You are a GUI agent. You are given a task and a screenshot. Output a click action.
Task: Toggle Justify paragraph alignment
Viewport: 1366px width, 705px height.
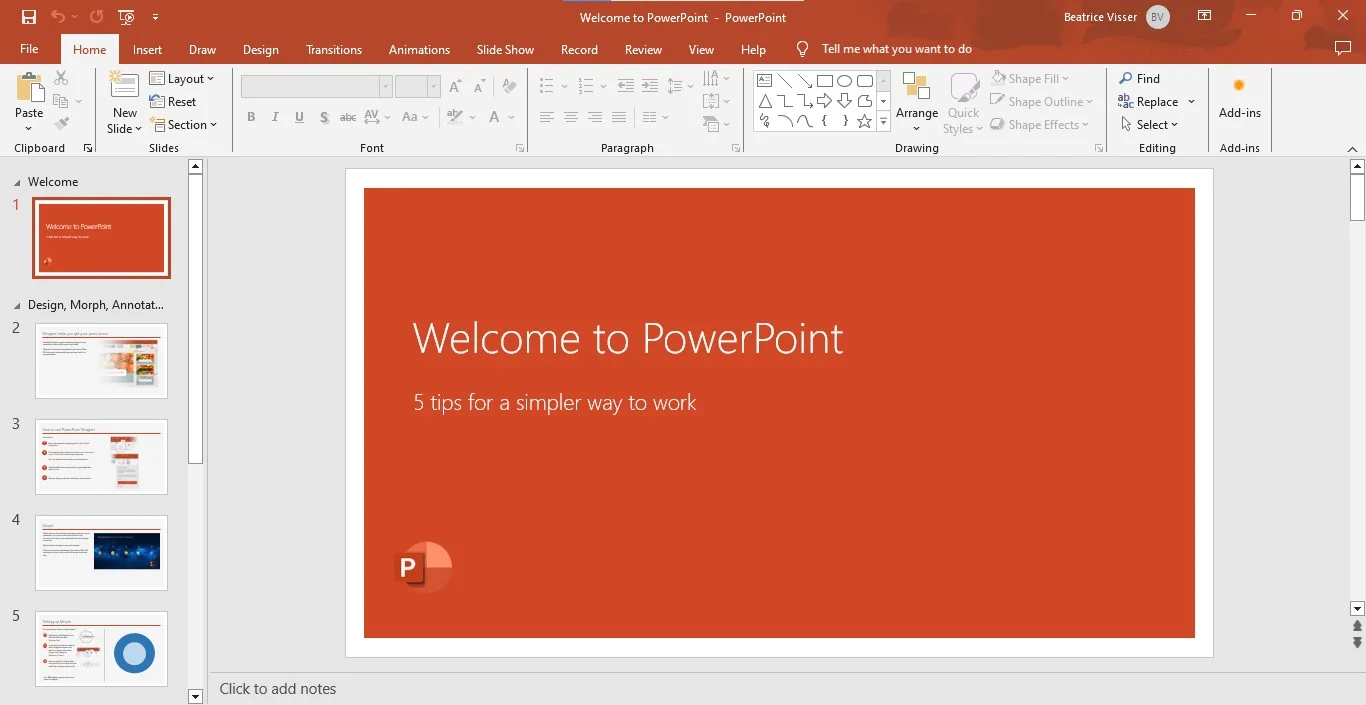coord(619,117)
